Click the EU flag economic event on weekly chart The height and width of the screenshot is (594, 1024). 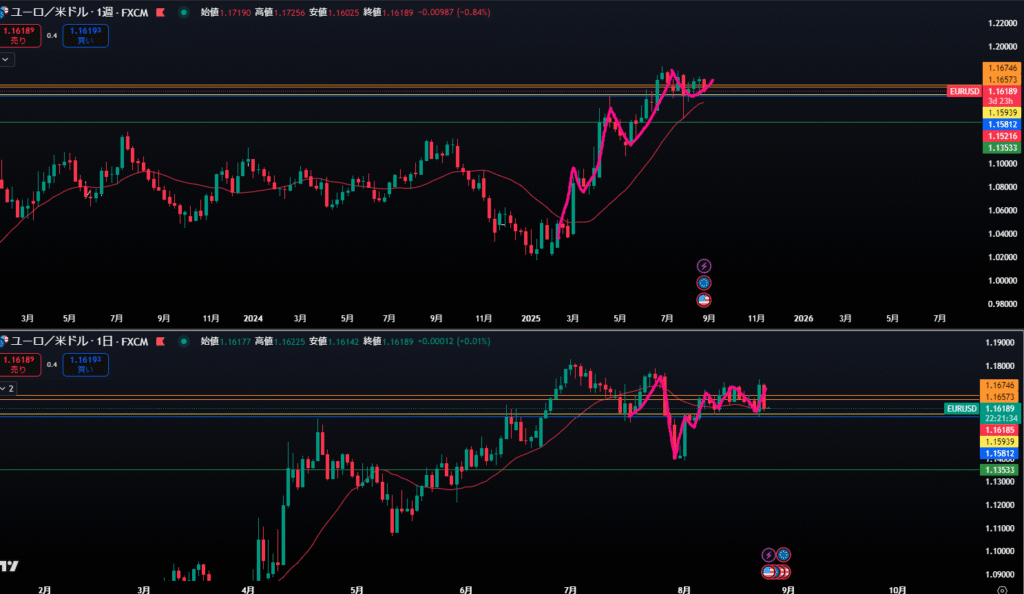pos(703,283)
